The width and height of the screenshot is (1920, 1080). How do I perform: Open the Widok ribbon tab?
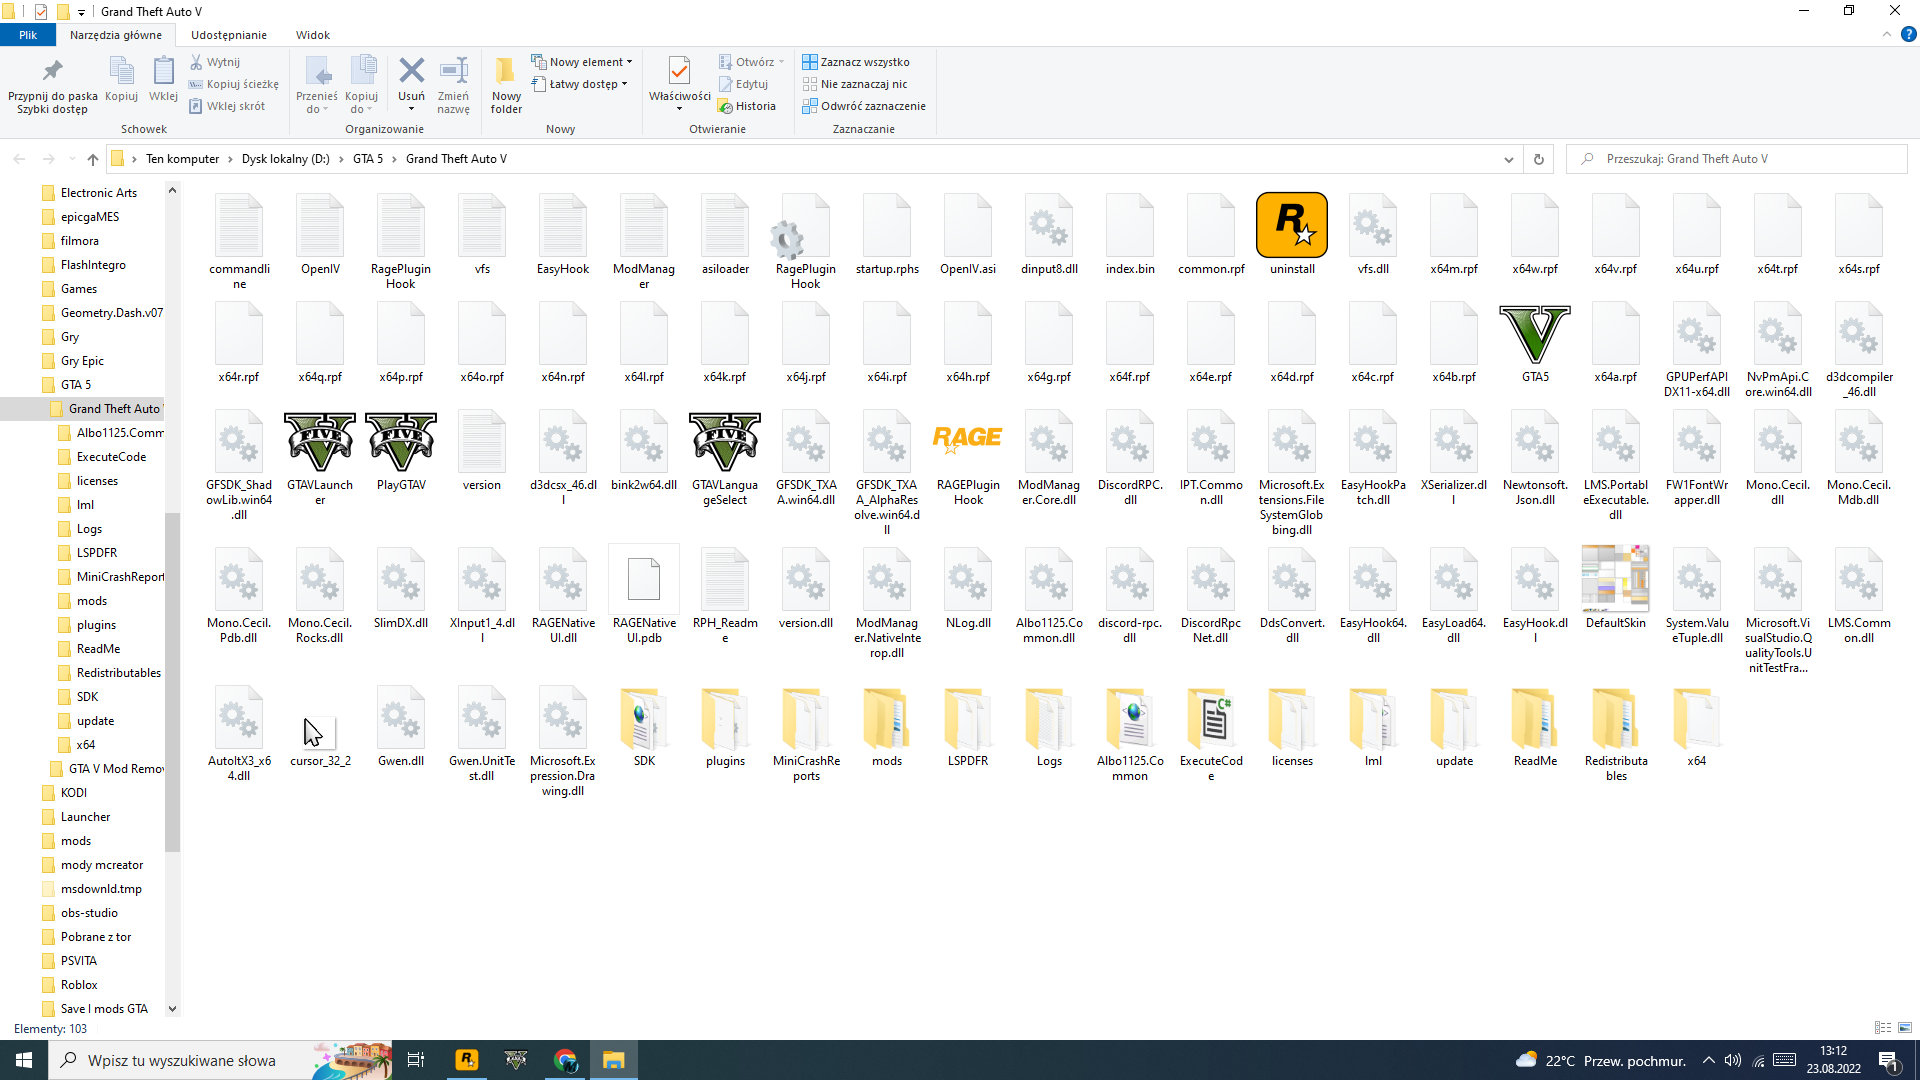click(x=312, y=35)
